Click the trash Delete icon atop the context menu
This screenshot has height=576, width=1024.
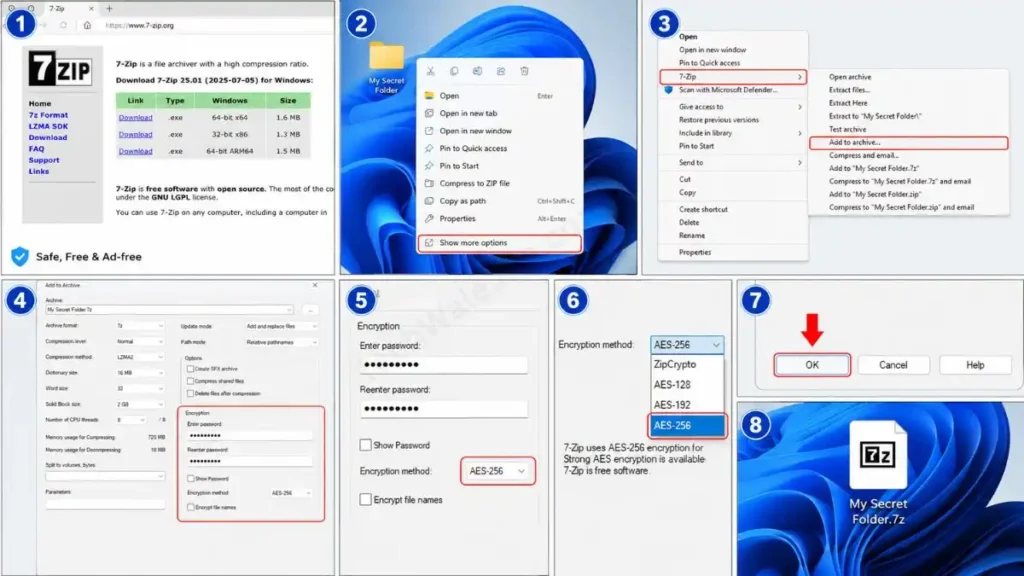pos(524,71)
